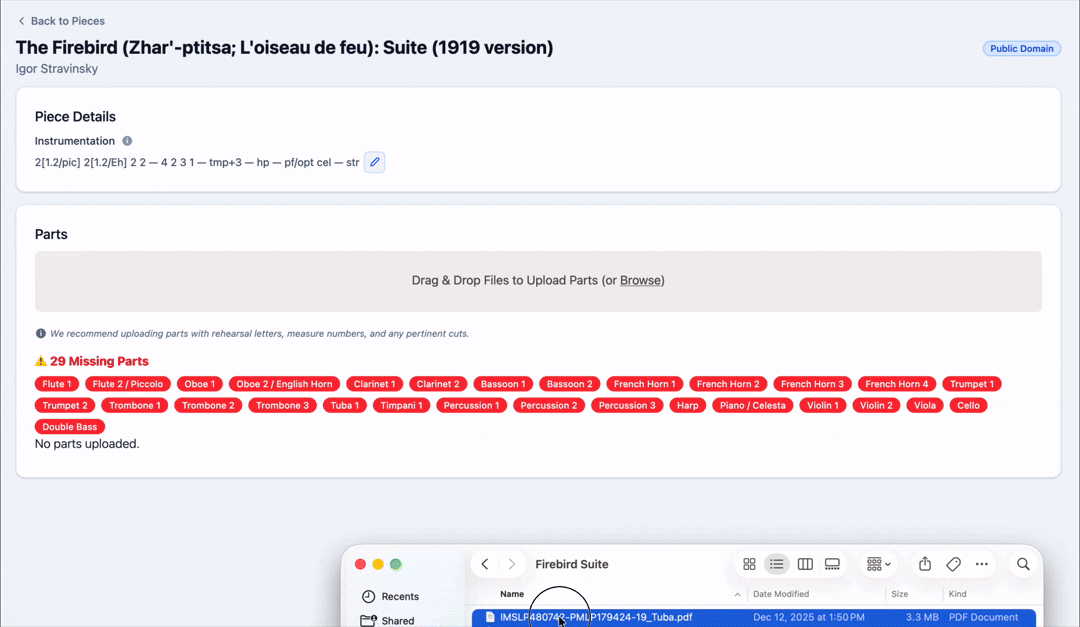Image resolution: width=1080 pixels, height=627 pixels.
Task: Click Finder back navigation arrow
Action: coord(485,564)
